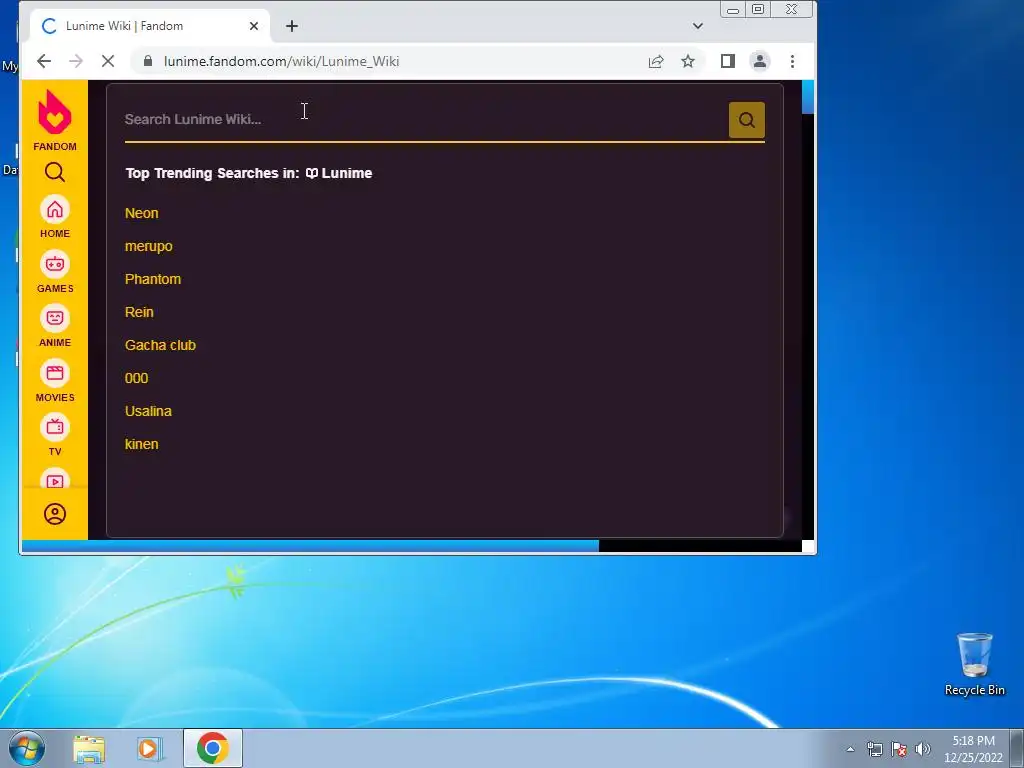Open the Windows Start menu
Screen dimensions: 1024x768
tap(27, 748)
